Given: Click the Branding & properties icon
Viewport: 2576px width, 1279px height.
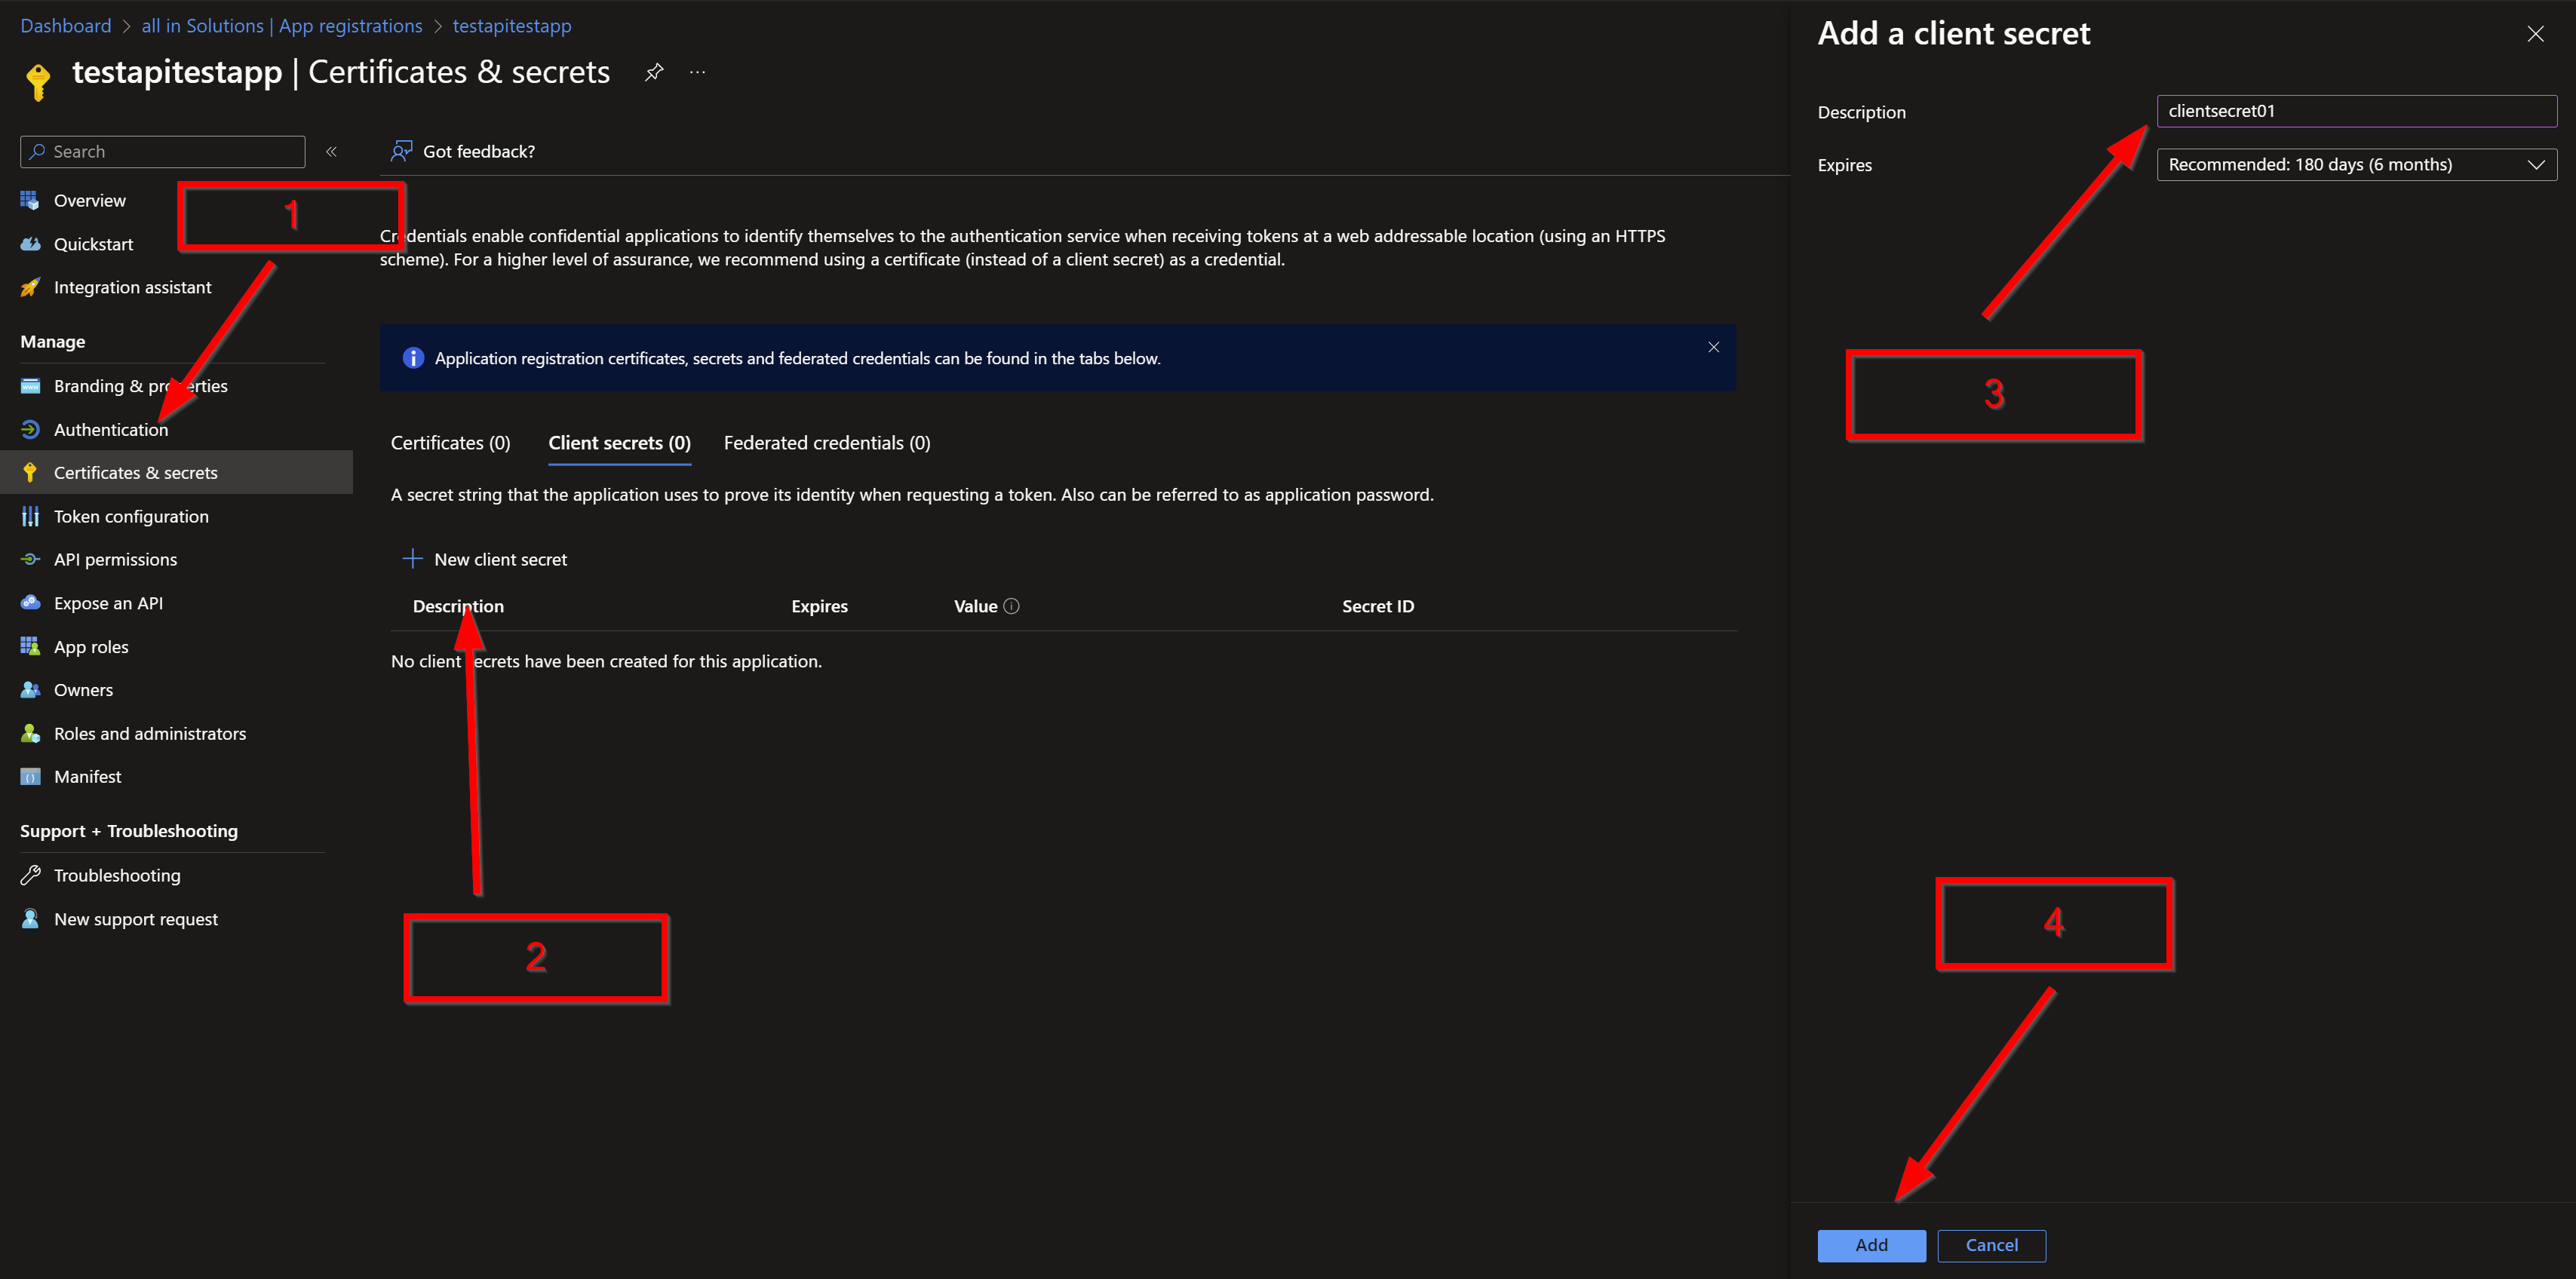Looking at the screenshot, I should (x=30, y=386).
